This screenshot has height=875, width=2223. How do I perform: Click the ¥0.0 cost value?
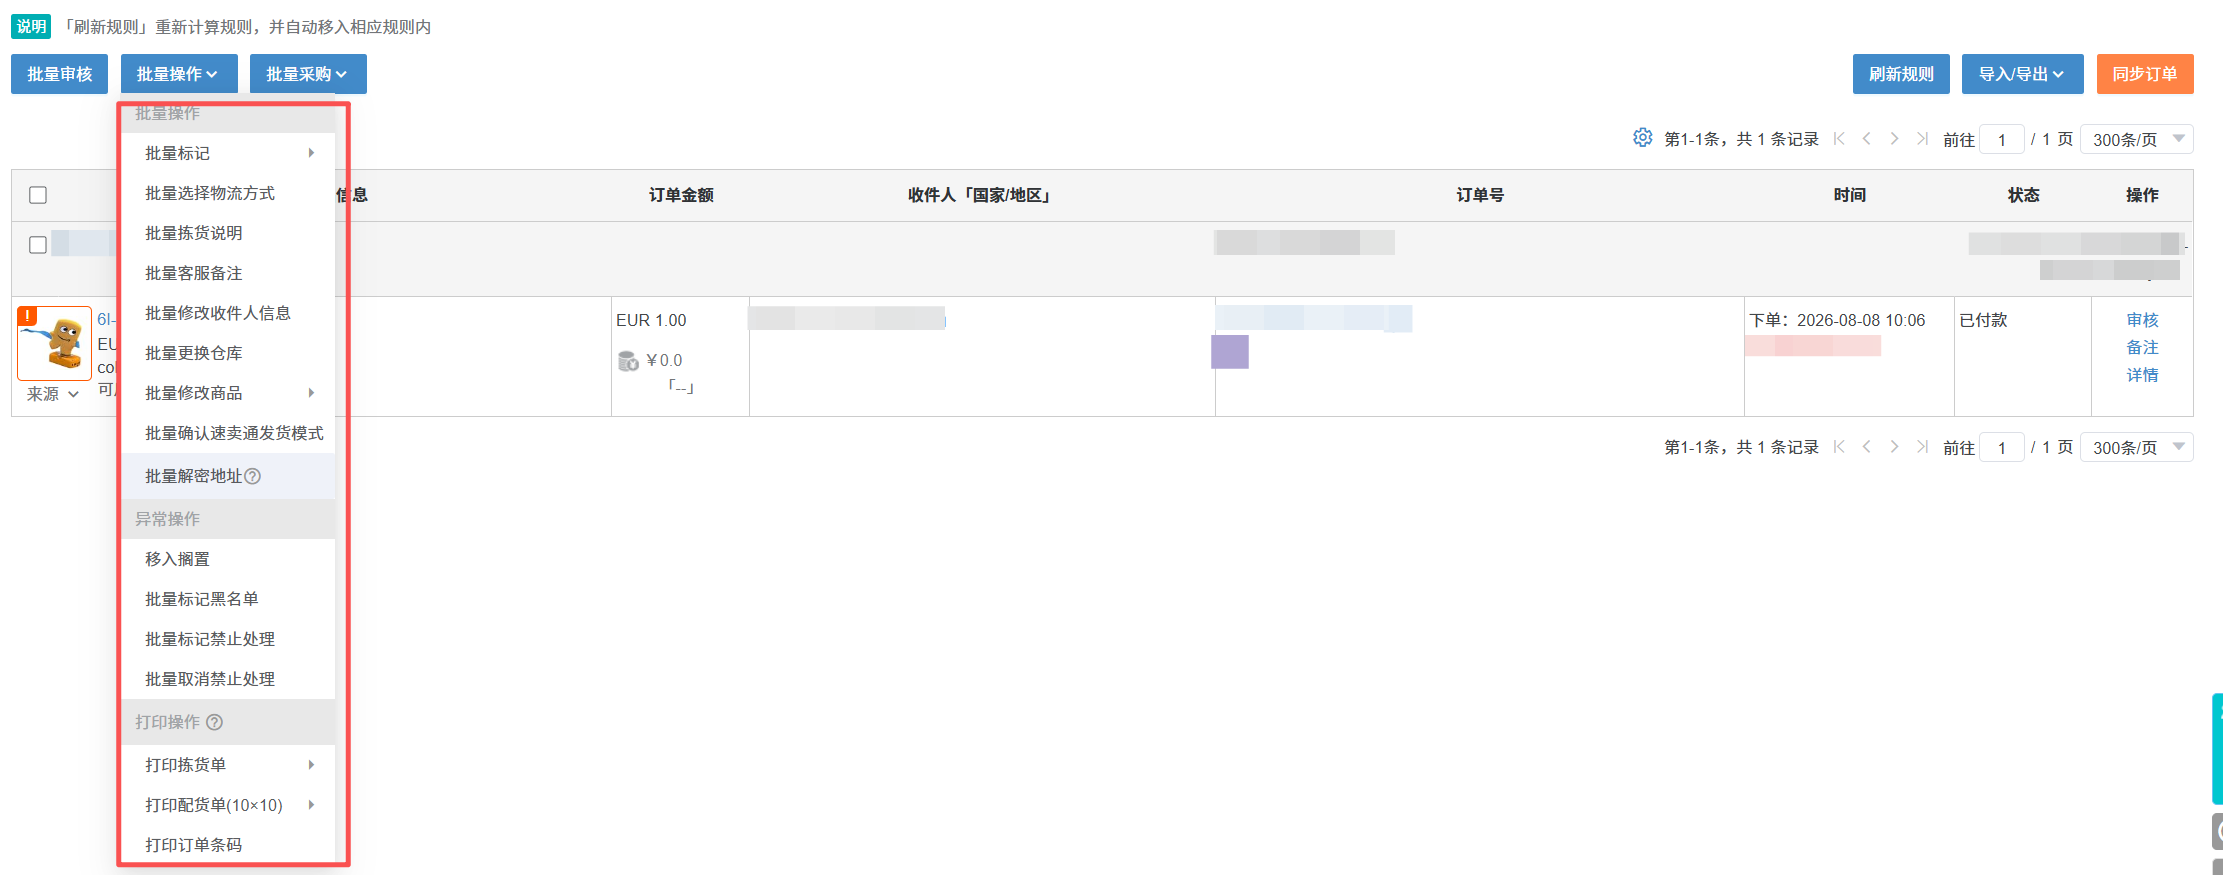(664, 361)
